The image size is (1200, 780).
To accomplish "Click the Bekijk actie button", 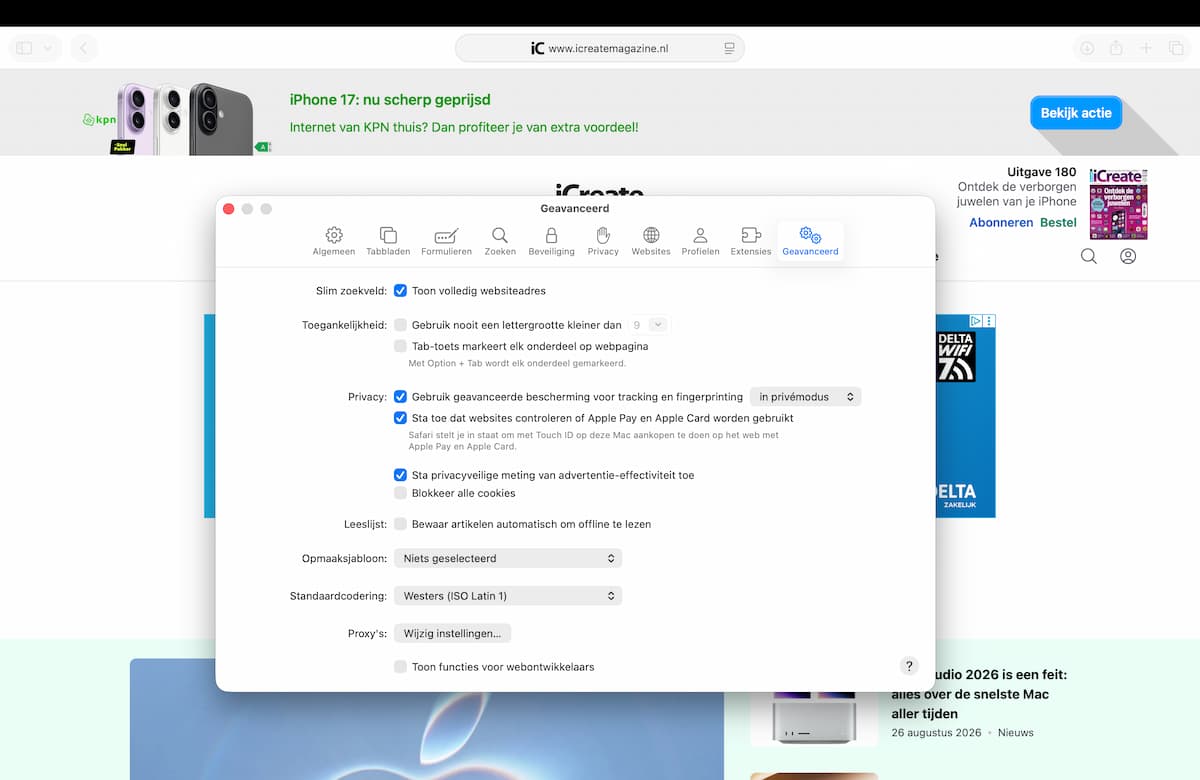I will (x=1076, y=113).
